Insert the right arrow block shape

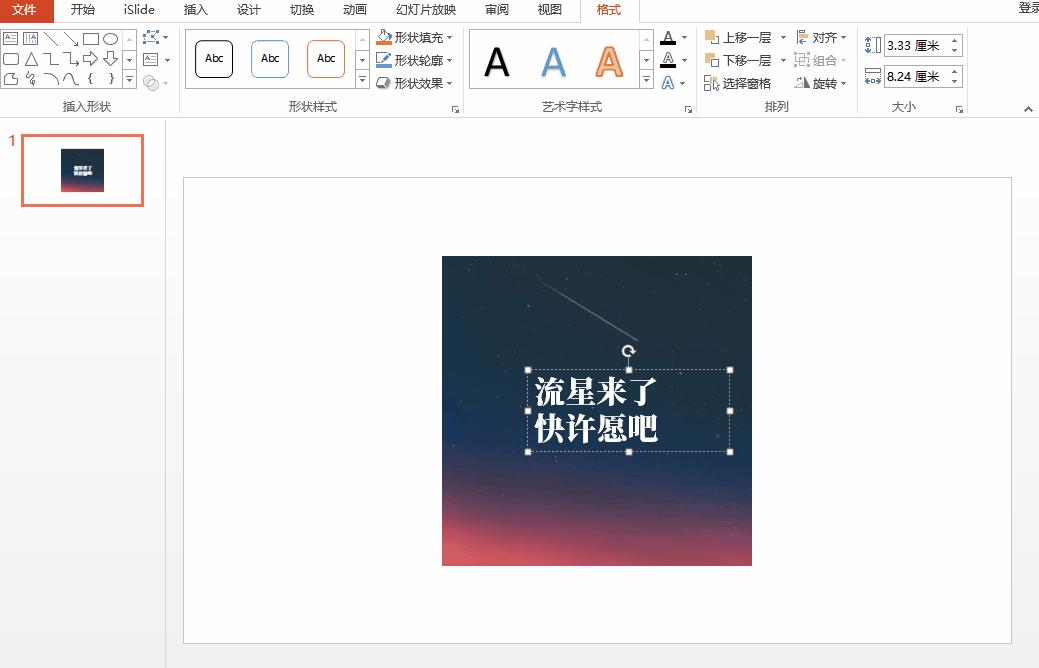click(x=91, y=59)
